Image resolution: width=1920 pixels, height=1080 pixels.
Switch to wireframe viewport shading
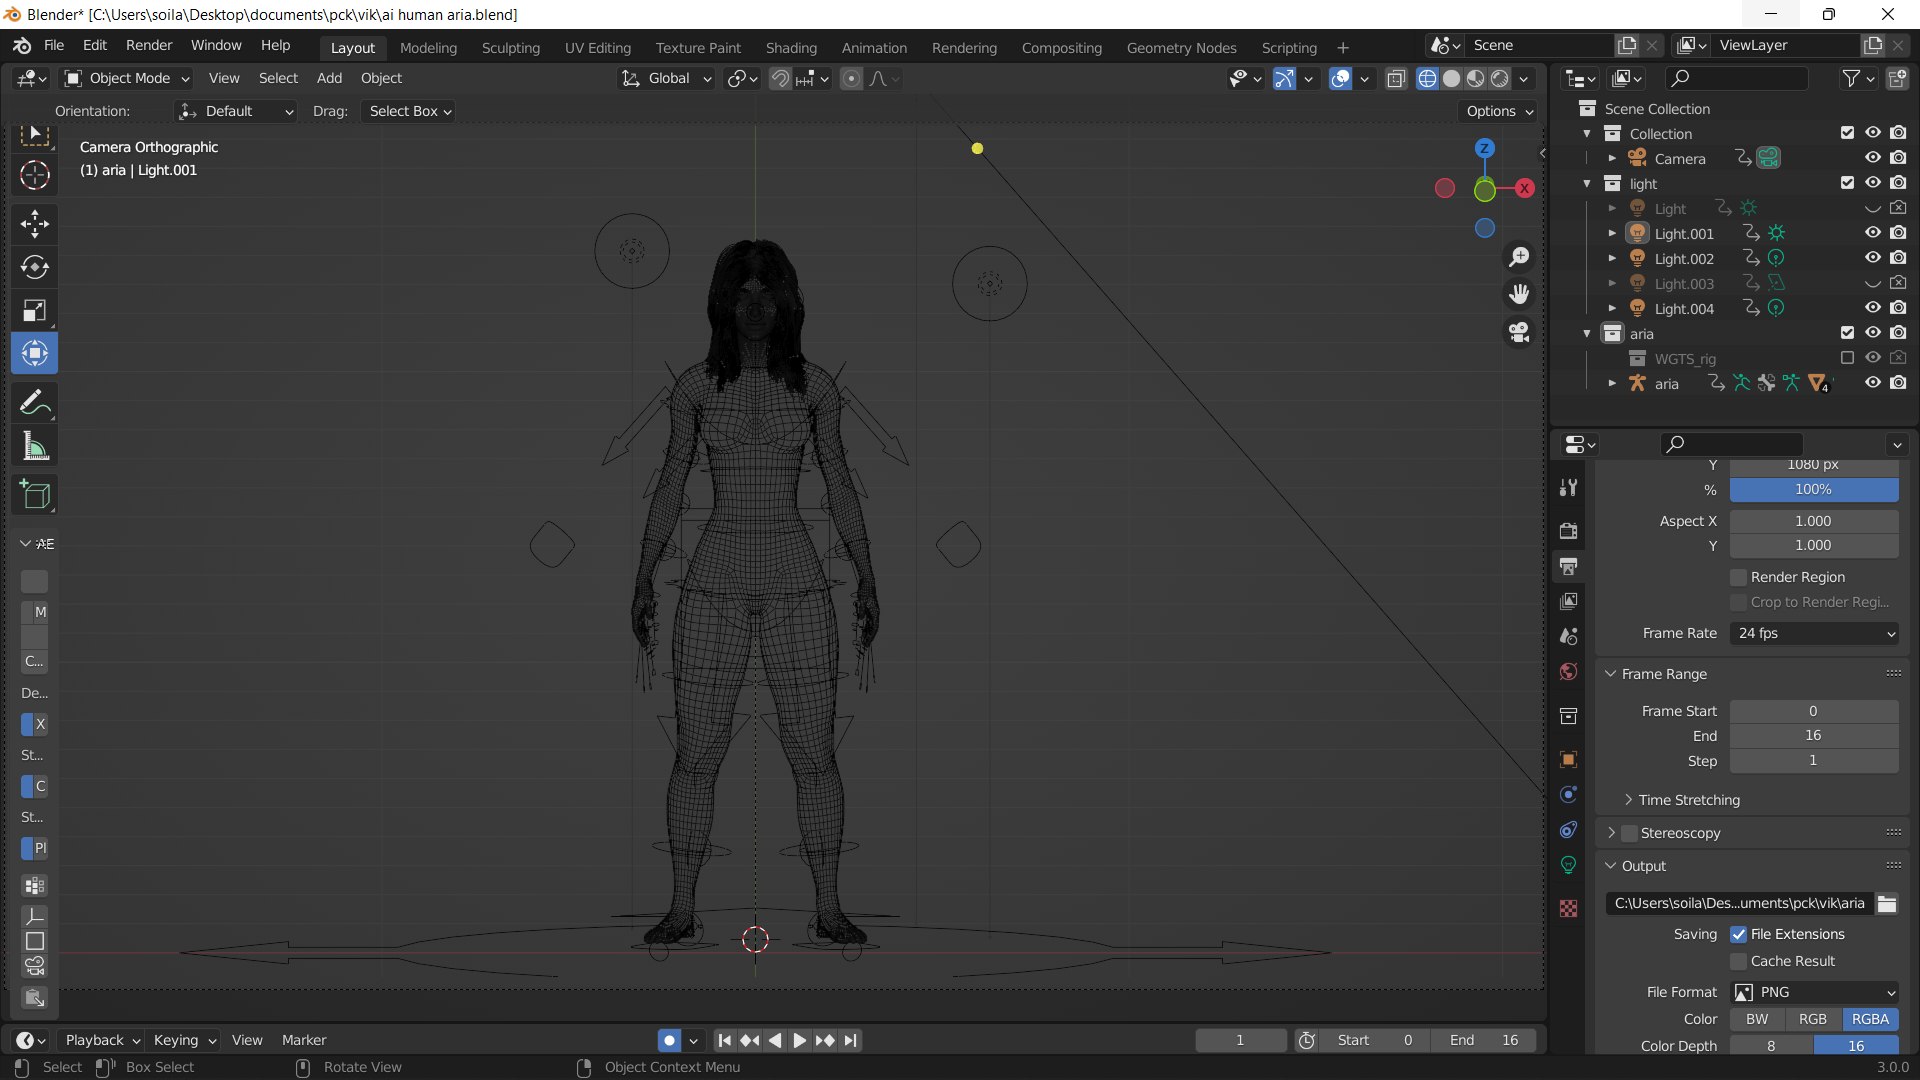1427,79
